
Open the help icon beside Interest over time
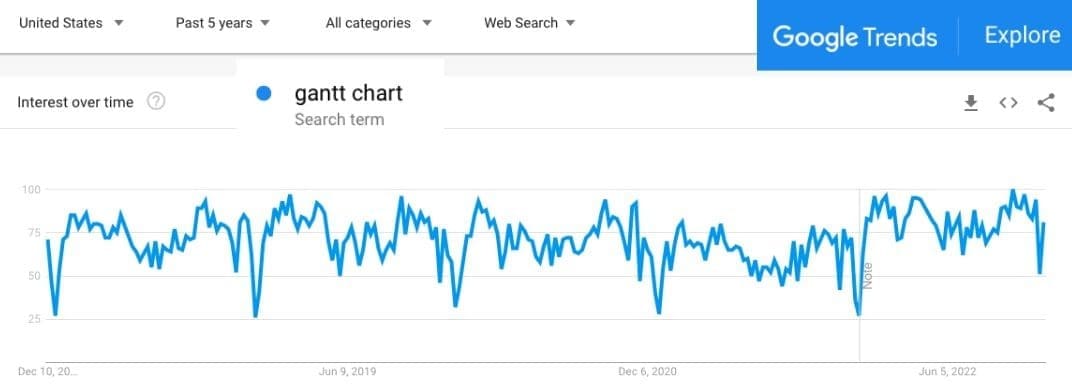(x=156, y=102)
